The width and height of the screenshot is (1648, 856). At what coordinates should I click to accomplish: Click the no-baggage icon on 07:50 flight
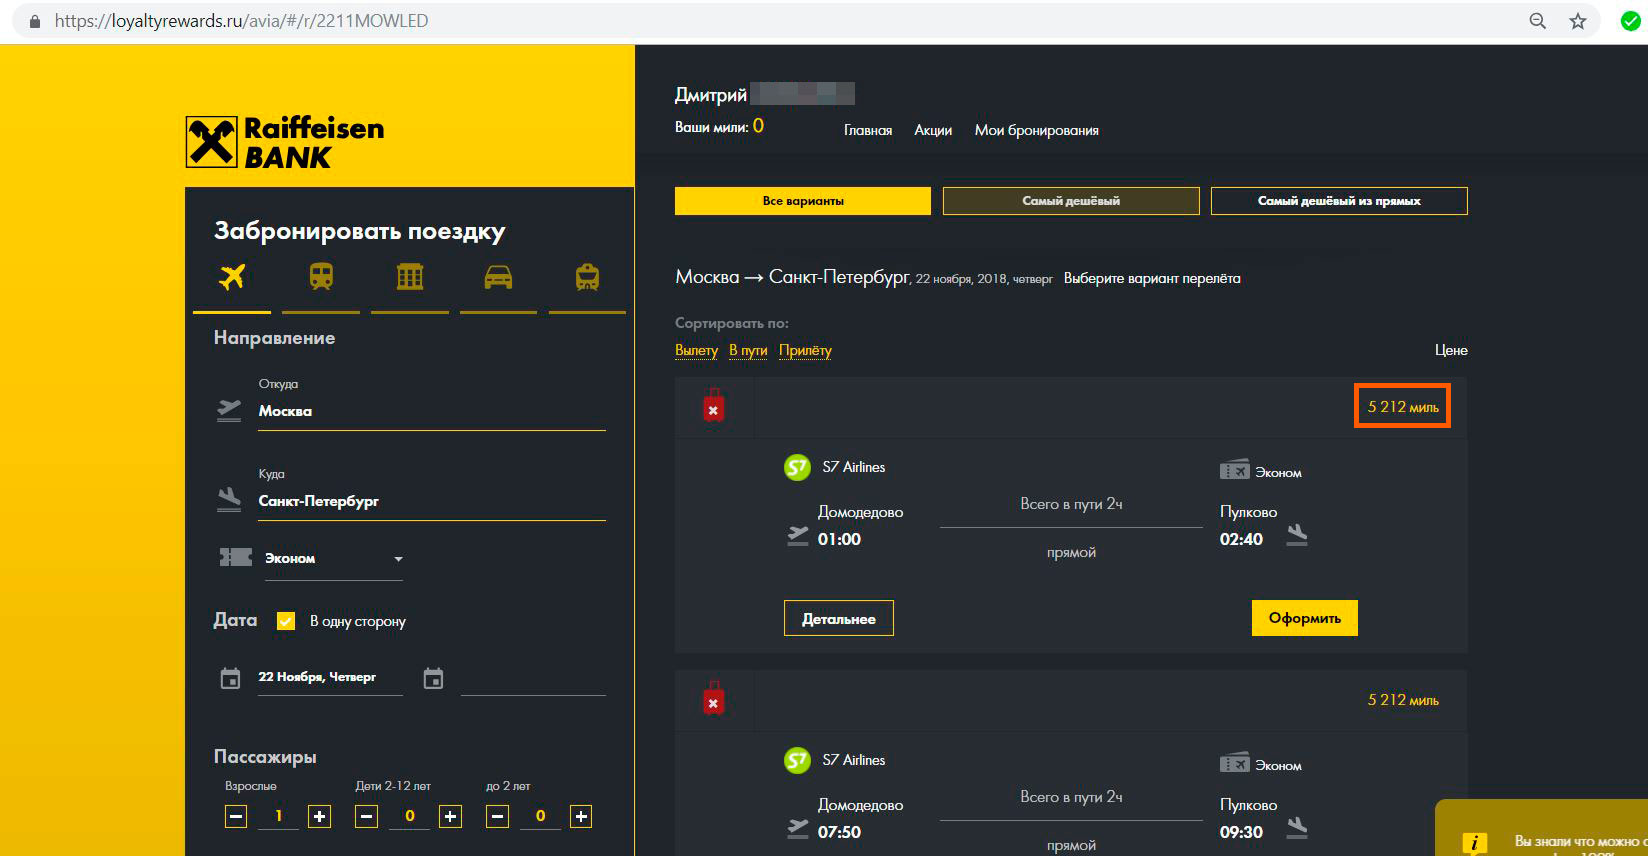click(713, 698)
